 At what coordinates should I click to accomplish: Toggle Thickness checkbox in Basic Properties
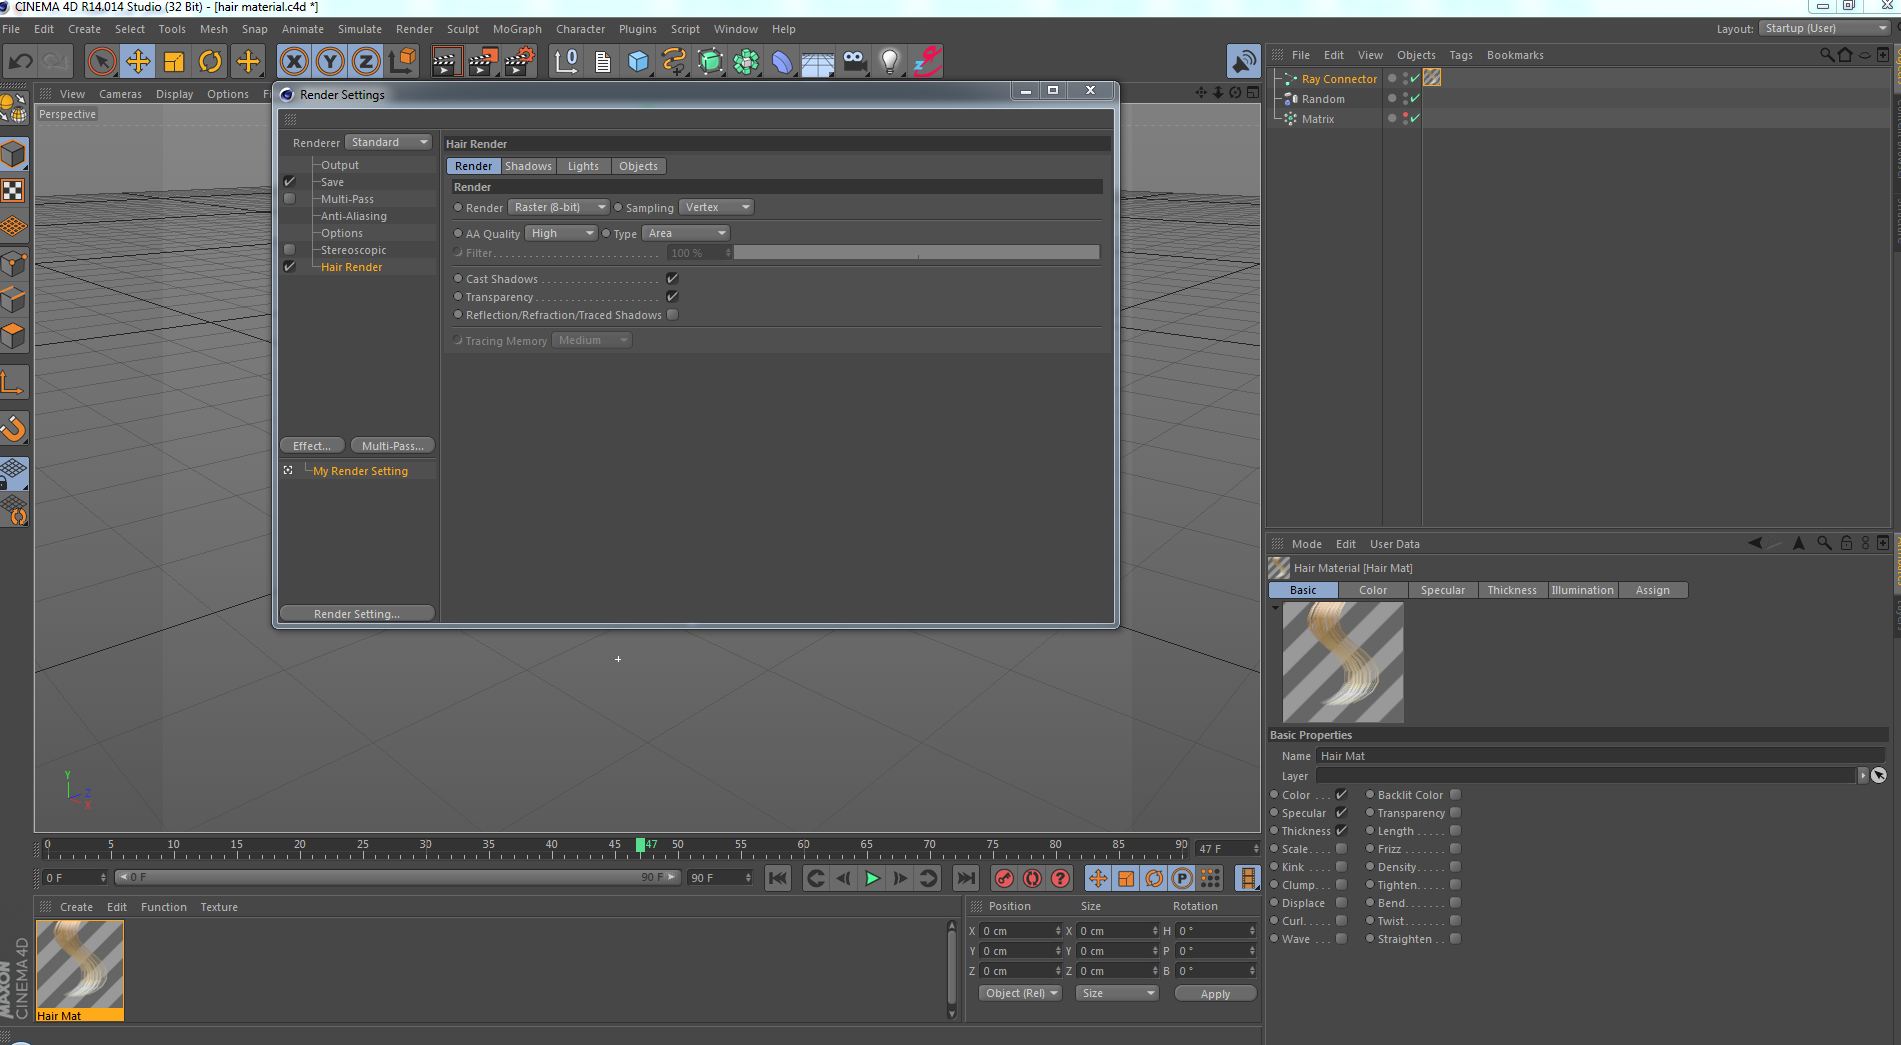[x=1341, y=831]
